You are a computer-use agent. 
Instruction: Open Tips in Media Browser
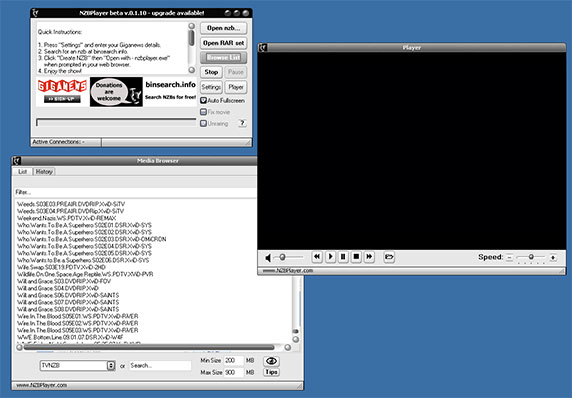(271, 372)
